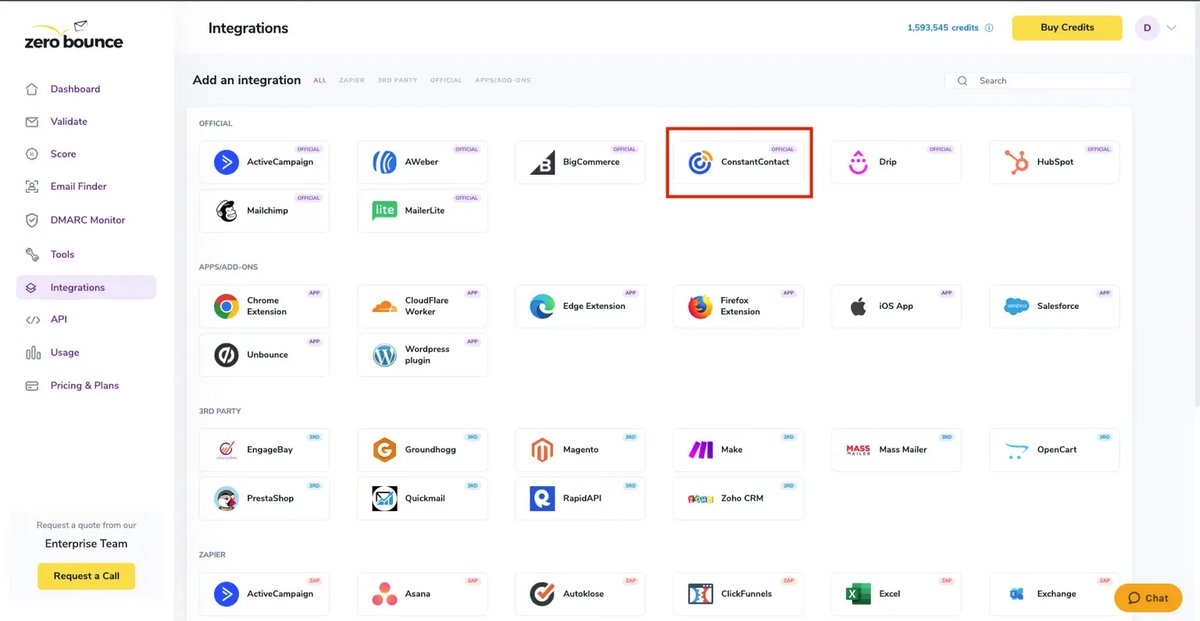Viewport: 1200px width, 621px height.
Task: Select the 3RD PARTY filter tab
Action: click(x=397, y=80)
